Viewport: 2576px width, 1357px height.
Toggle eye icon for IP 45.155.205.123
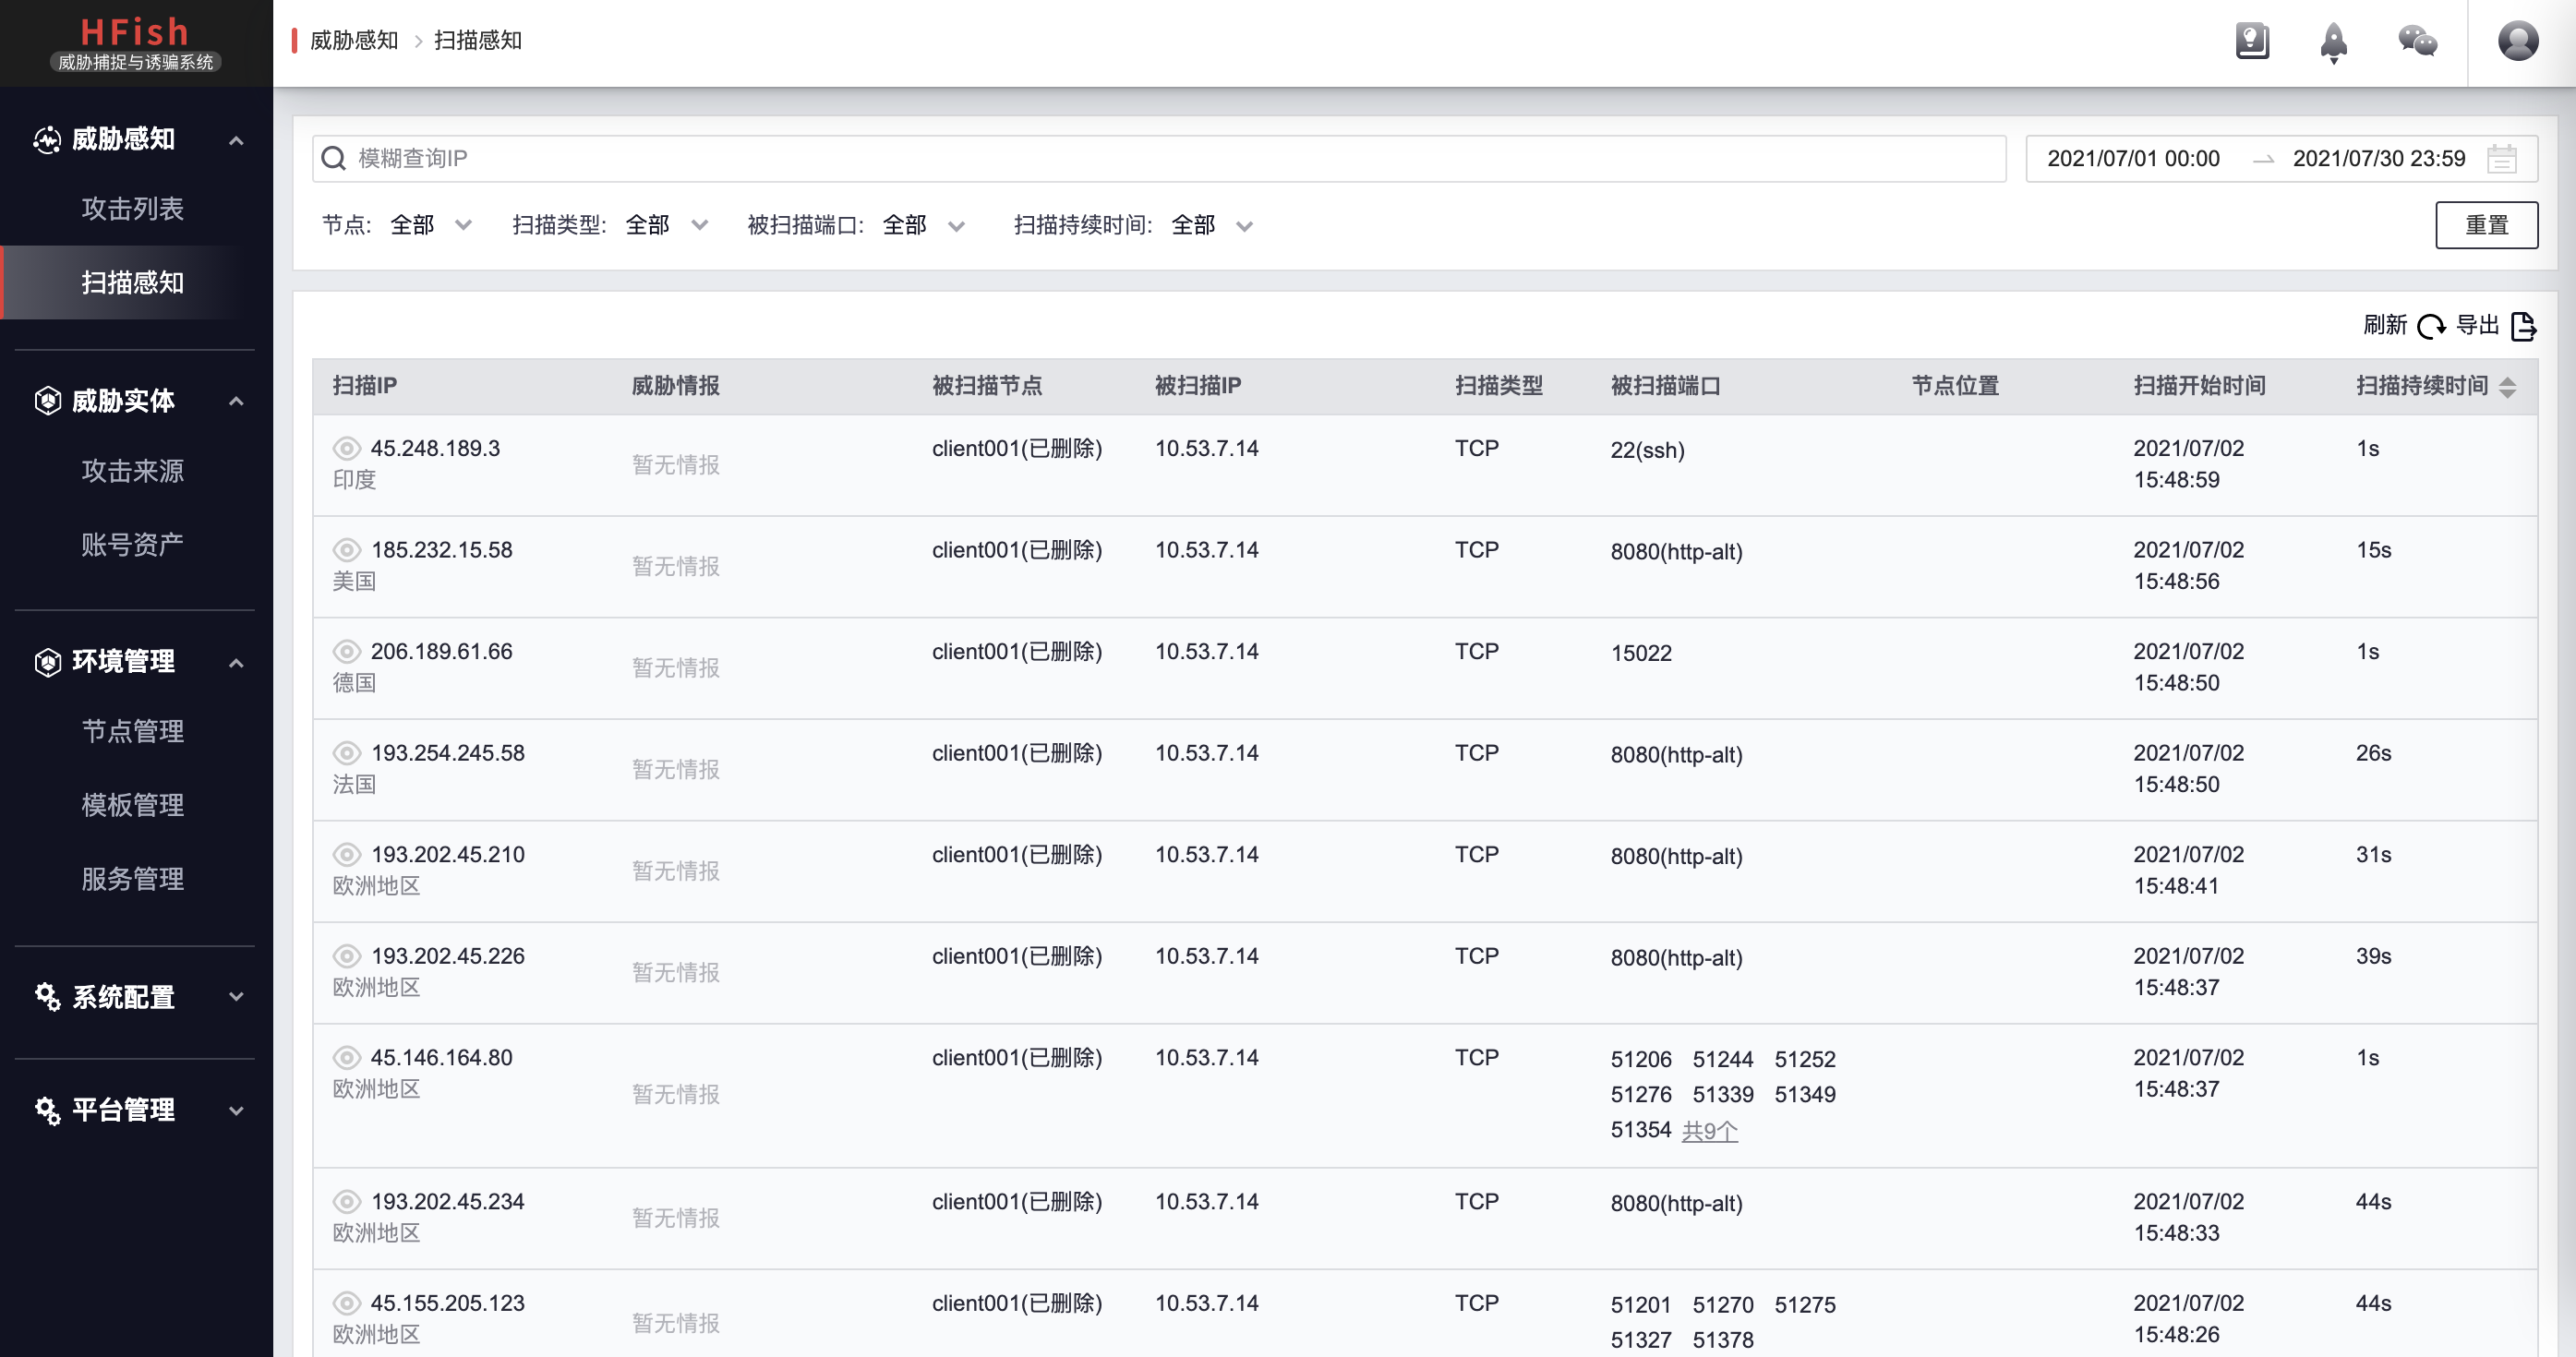346,1303
